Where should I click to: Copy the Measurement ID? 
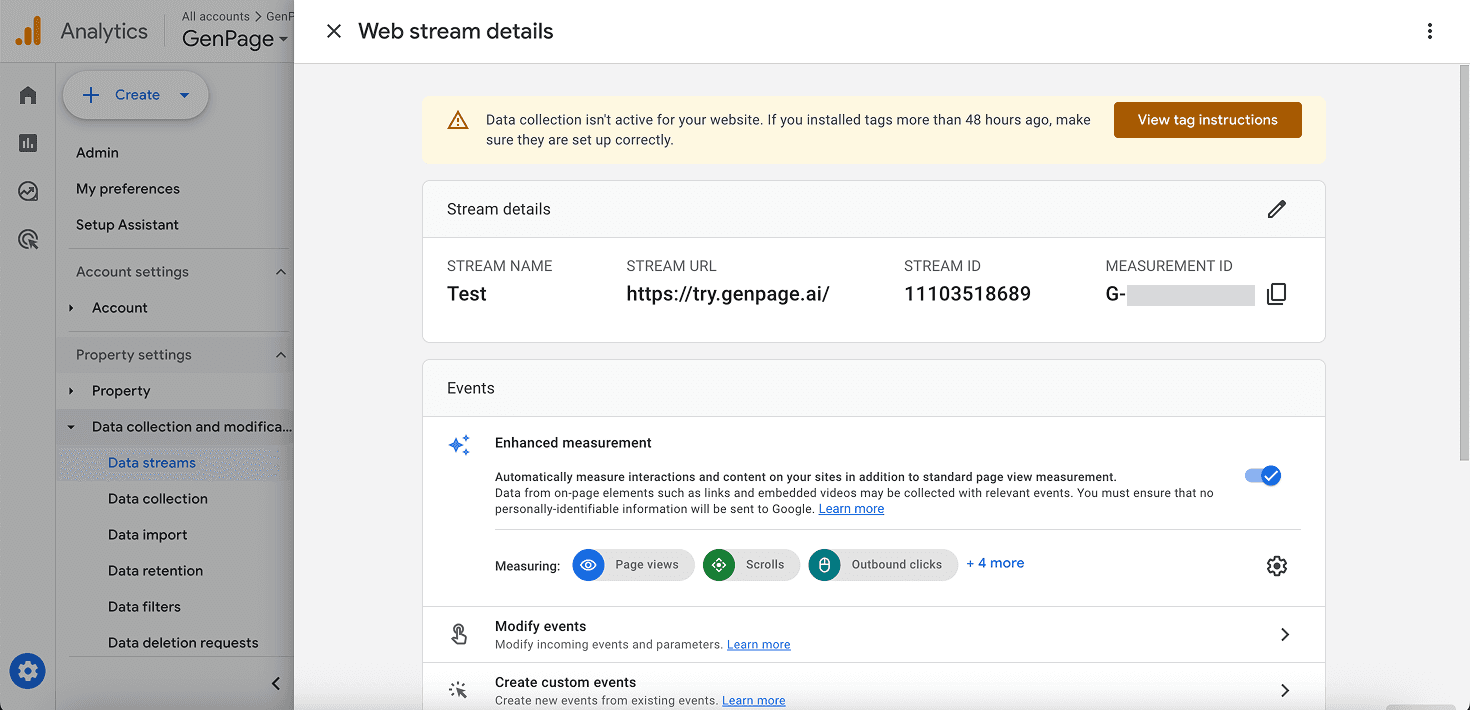(x=1276, y=294)
